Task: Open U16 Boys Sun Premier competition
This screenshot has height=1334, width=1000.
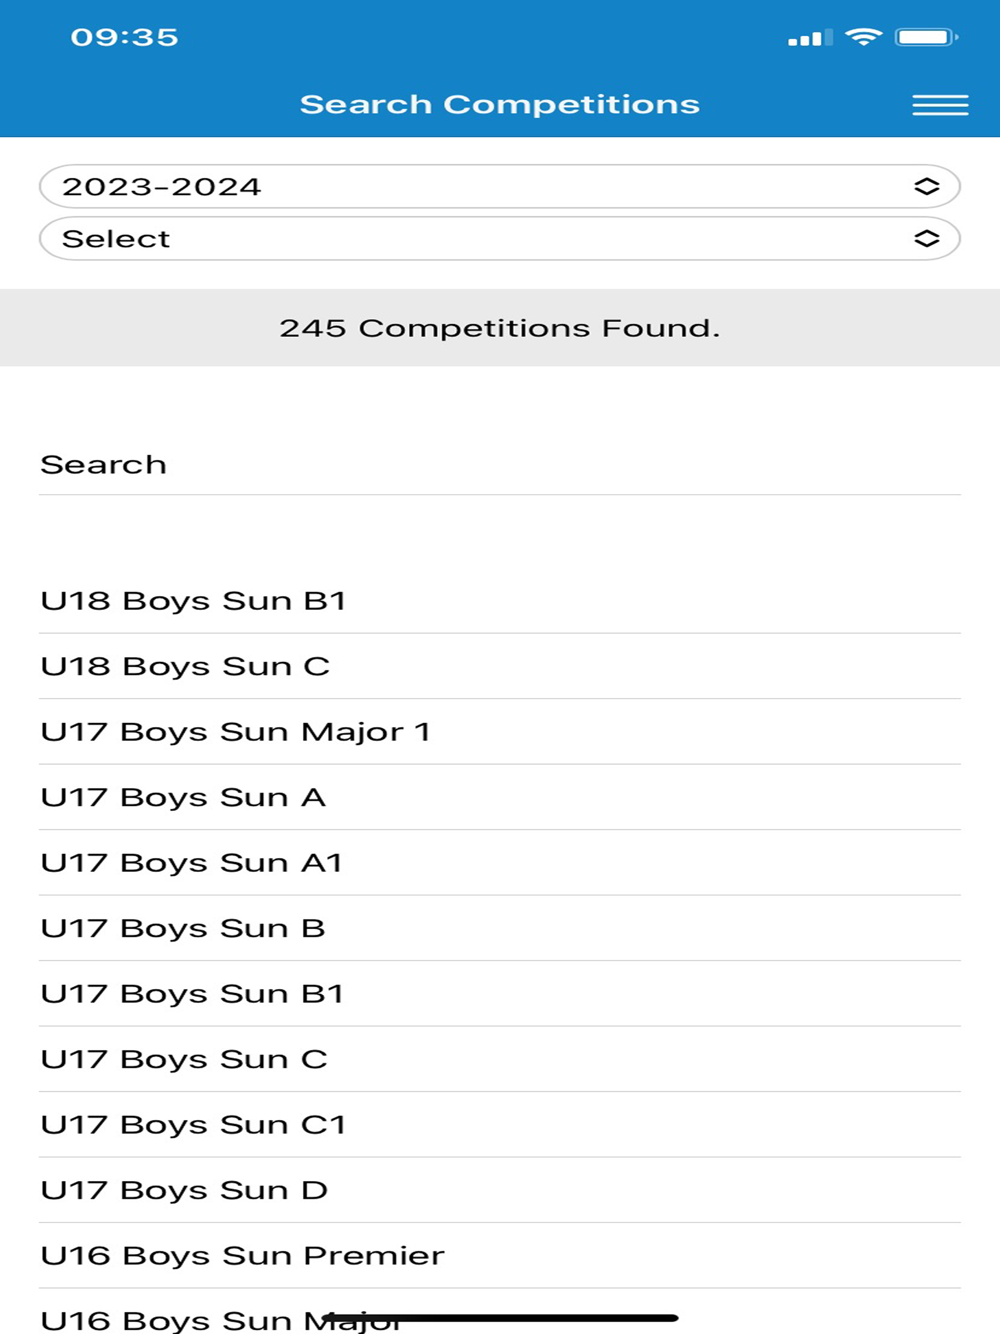Action: (242, 1256)
